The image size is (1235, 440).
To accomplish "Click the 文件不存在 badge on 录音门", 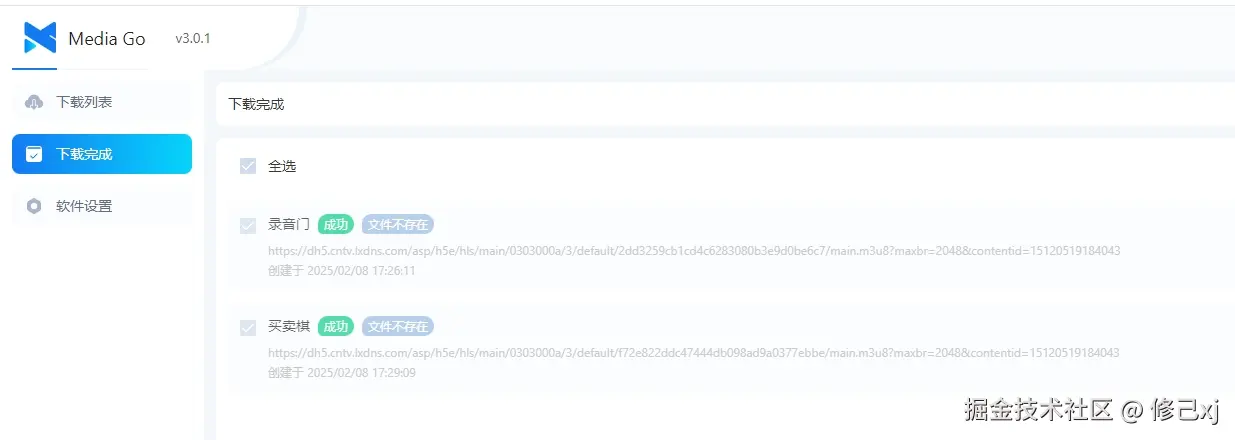I will (x=398, y=225).
